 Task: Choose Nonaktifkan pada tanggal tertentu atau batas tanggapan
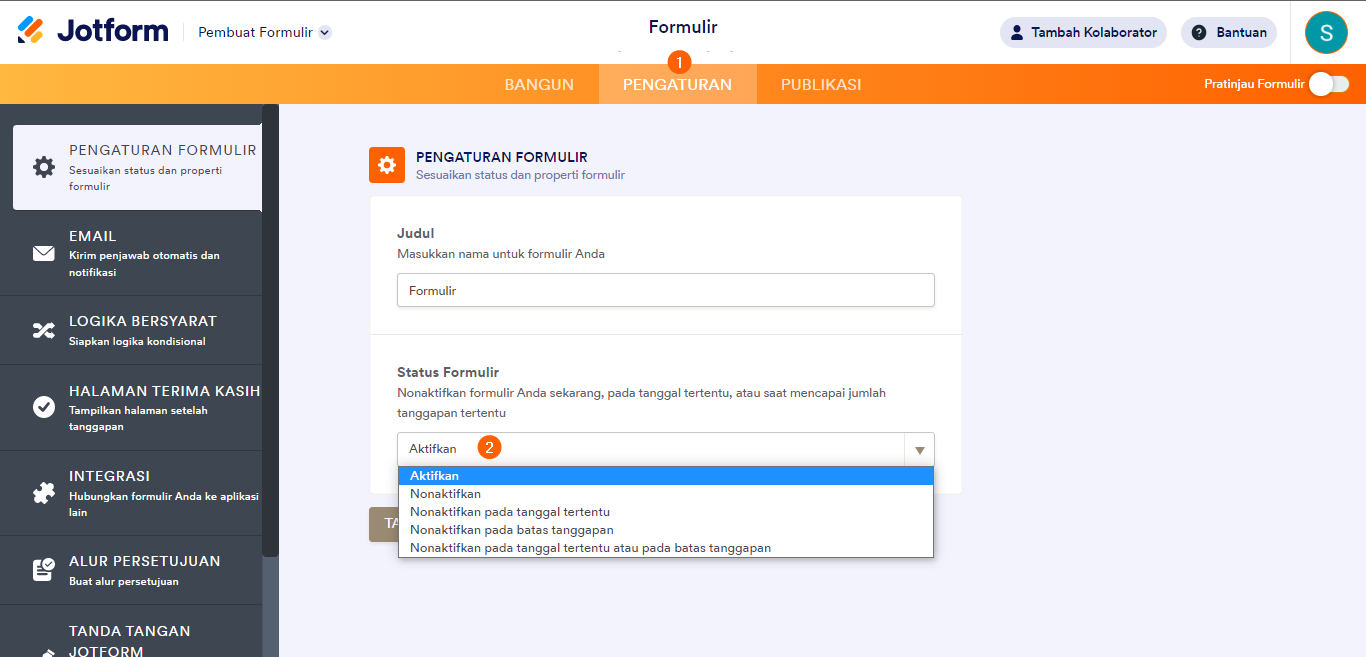pos(666,548)
